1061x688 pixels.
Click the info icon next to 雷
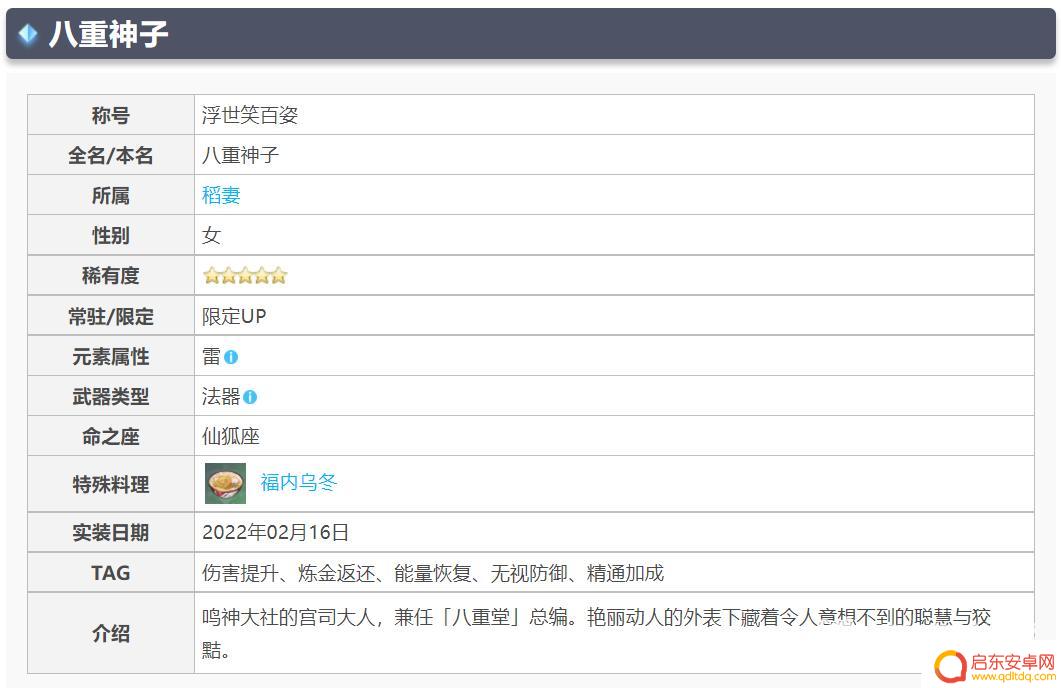(x=231, y=357)
